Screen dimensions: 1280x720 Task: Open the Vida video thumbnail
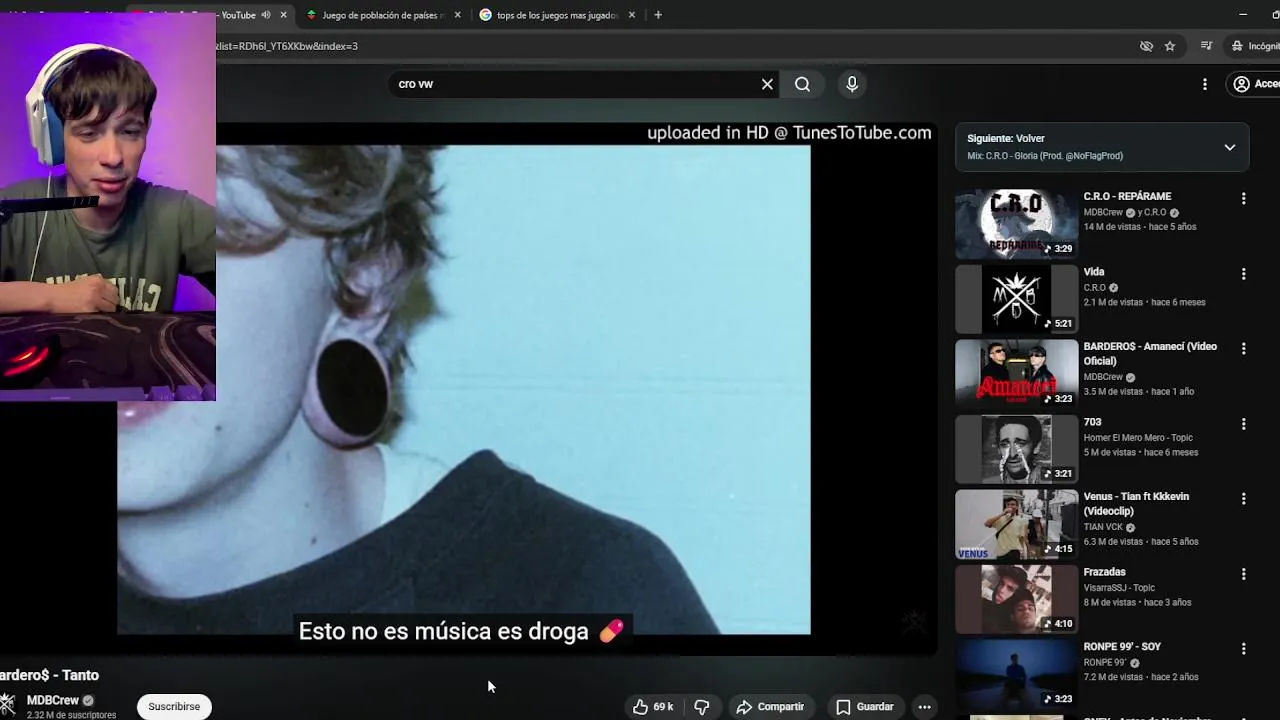click(x=1017, y=298)
